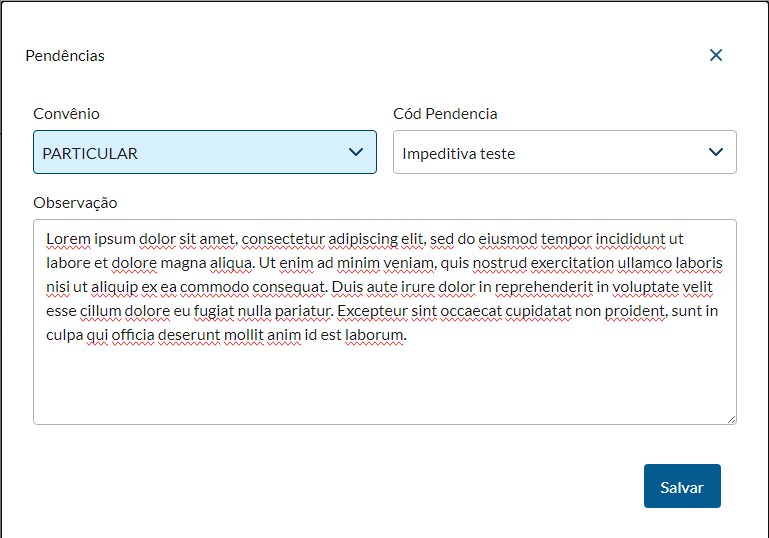Click the Cód Pendencia field label
This screenshot has width=769, height=538.
point(445,114)
